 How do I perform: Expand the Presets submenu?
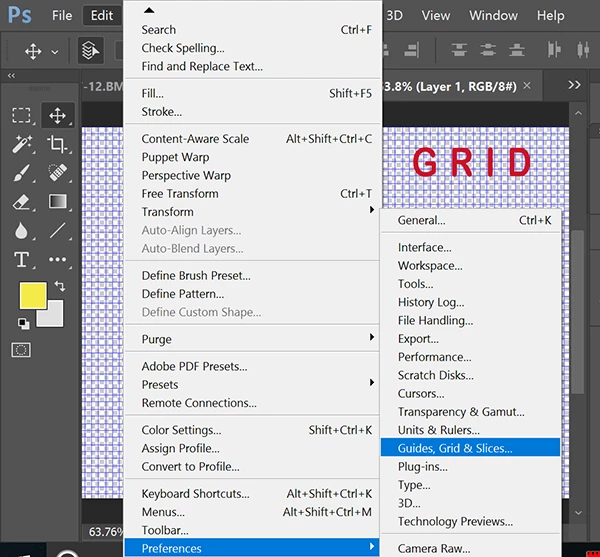click(253, 384)
